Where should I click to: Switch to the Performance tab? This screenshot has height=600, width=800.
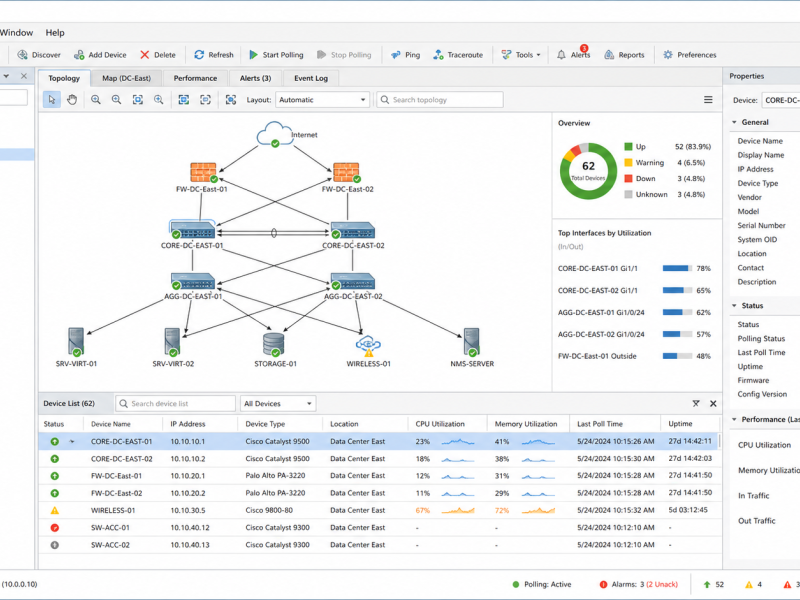click(195, 78)
